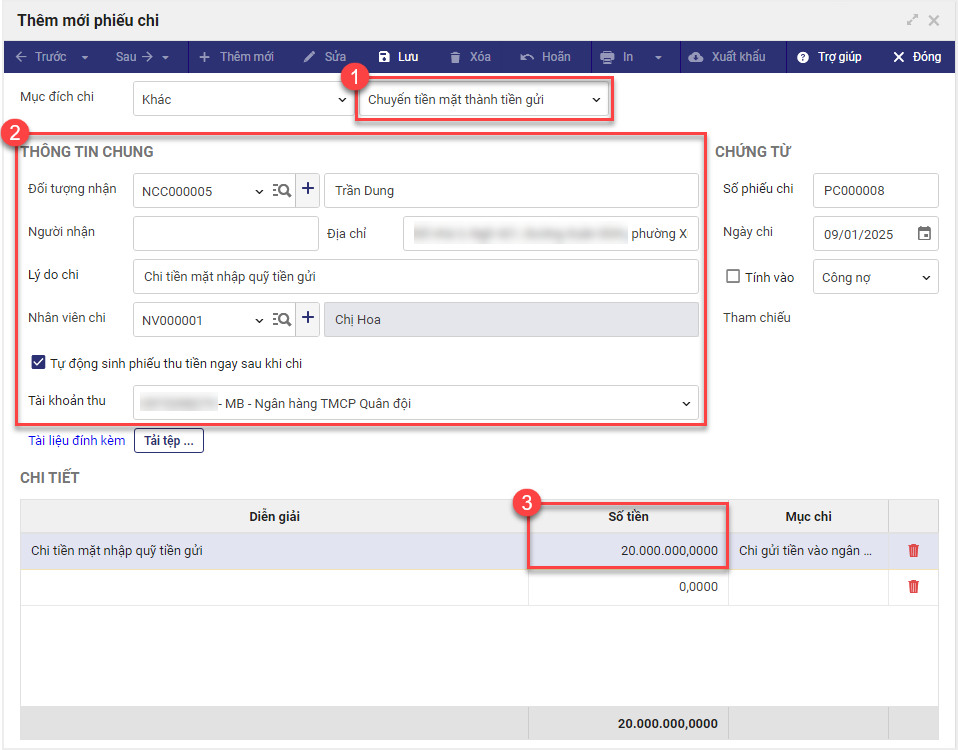The height and width of the screenshot is (750, 958).
Task: Open the Ngày chi calendar icon
Action: point(924,233)
